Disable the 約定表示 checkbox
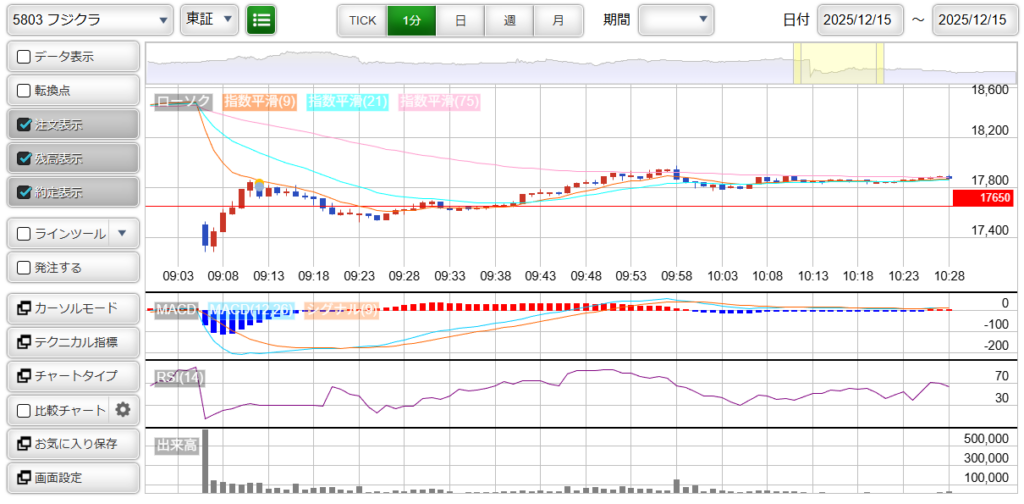Viewport: 1024px width, 504px height. 25,192
